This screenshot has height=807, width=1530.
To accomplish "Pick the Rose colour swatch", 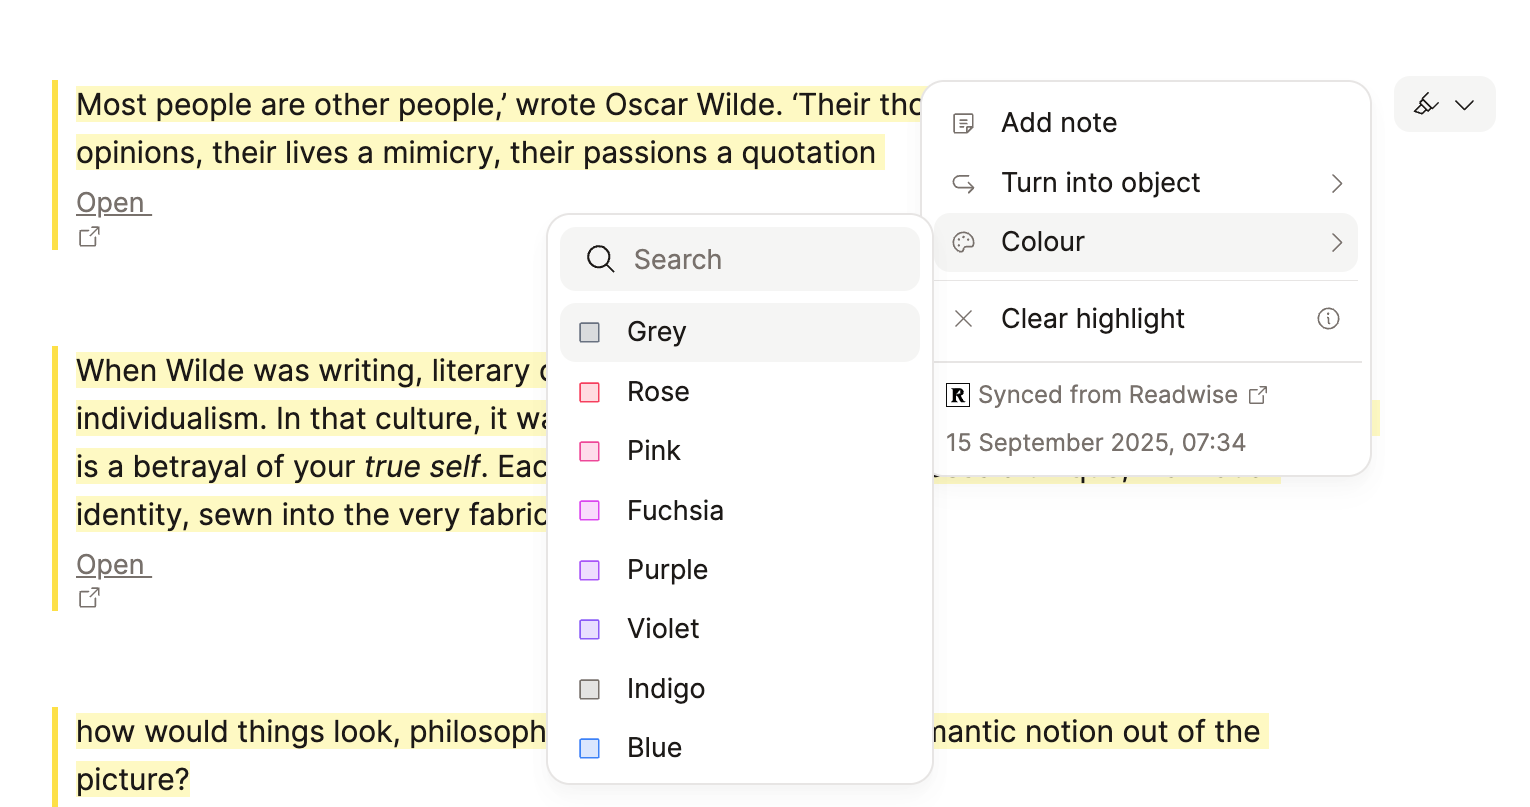I will pos(590,392).
